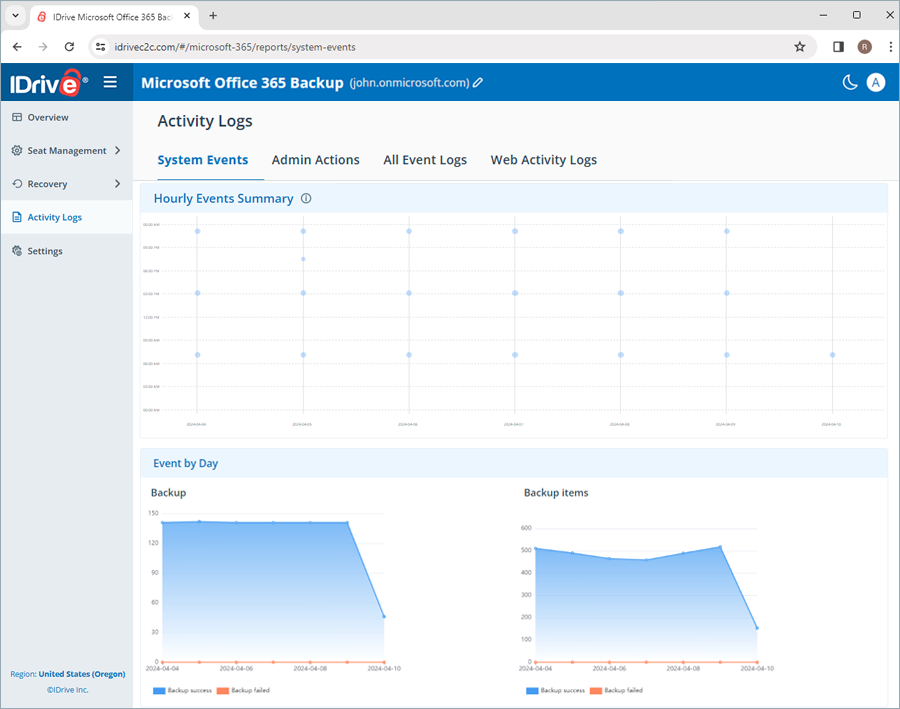
Task: Open the profile avatar menu
Action: [876, 82]
